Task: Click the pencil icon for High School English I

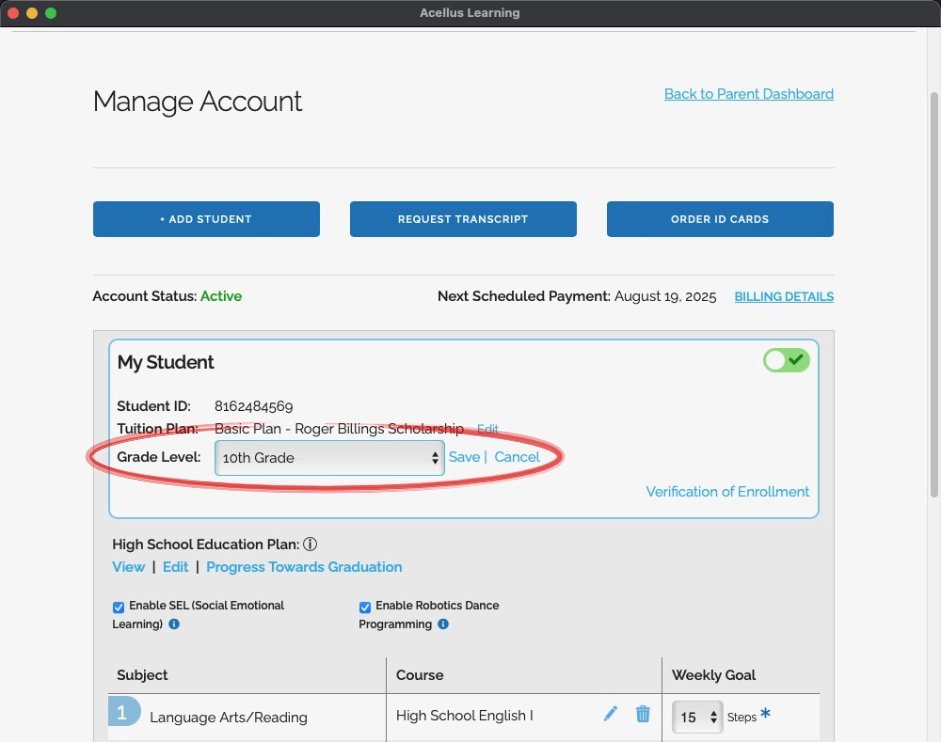Action: click(x=611, y=714)
